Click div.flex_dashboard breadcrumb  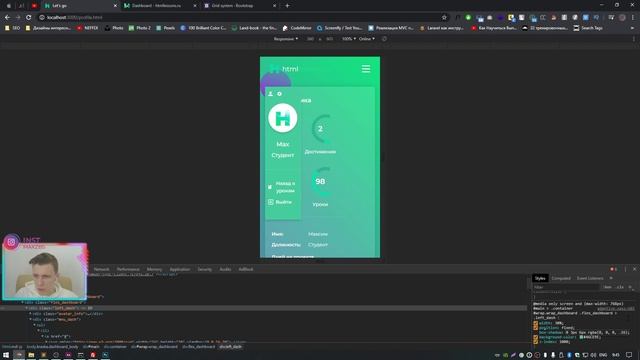(198, 347)
